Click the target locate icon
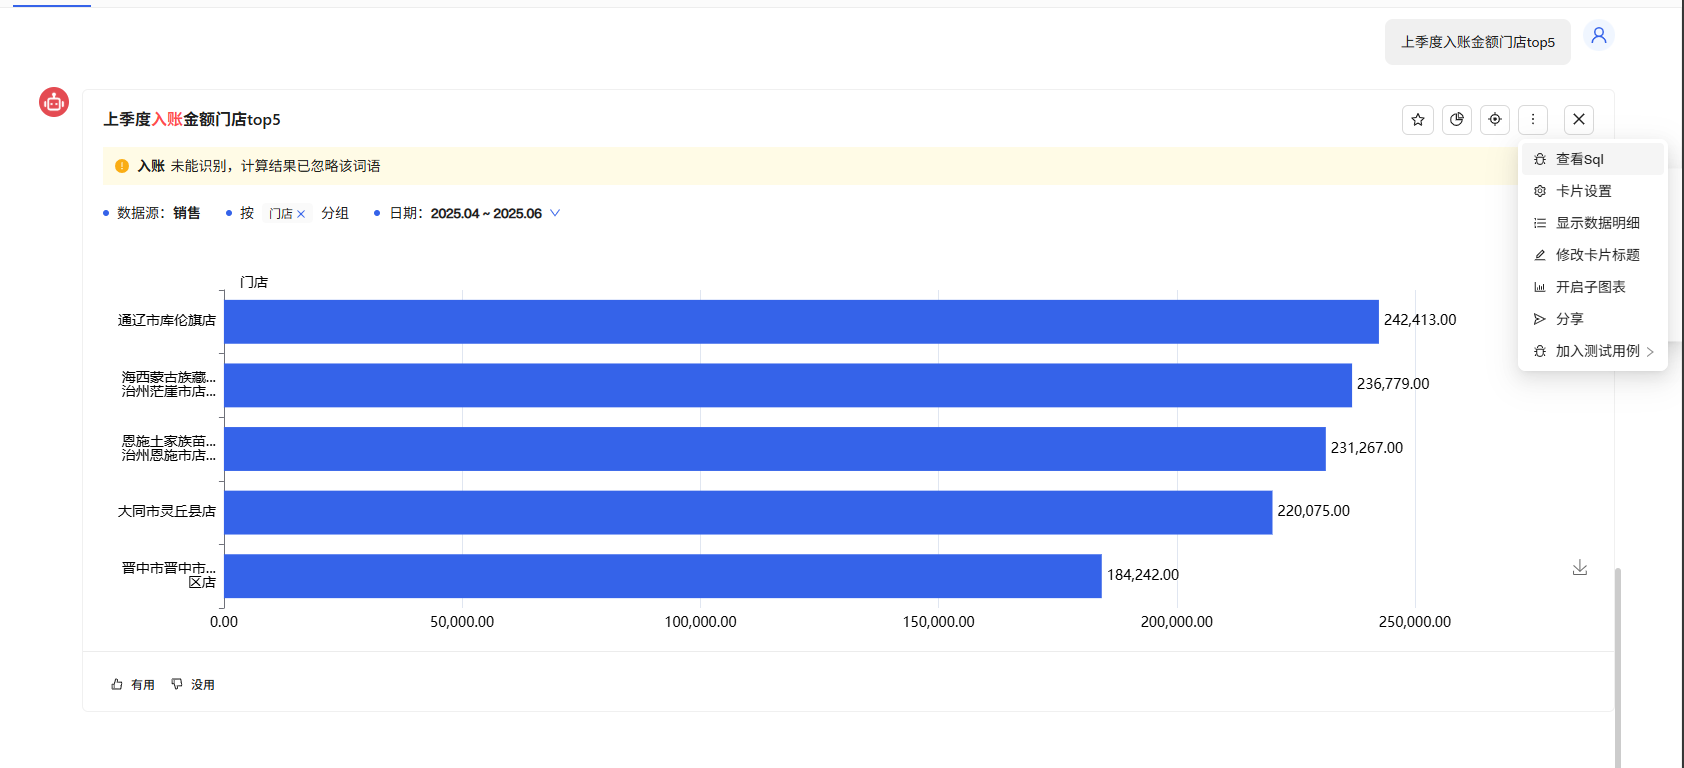 pyautogui.click(x=1495, y=120)
